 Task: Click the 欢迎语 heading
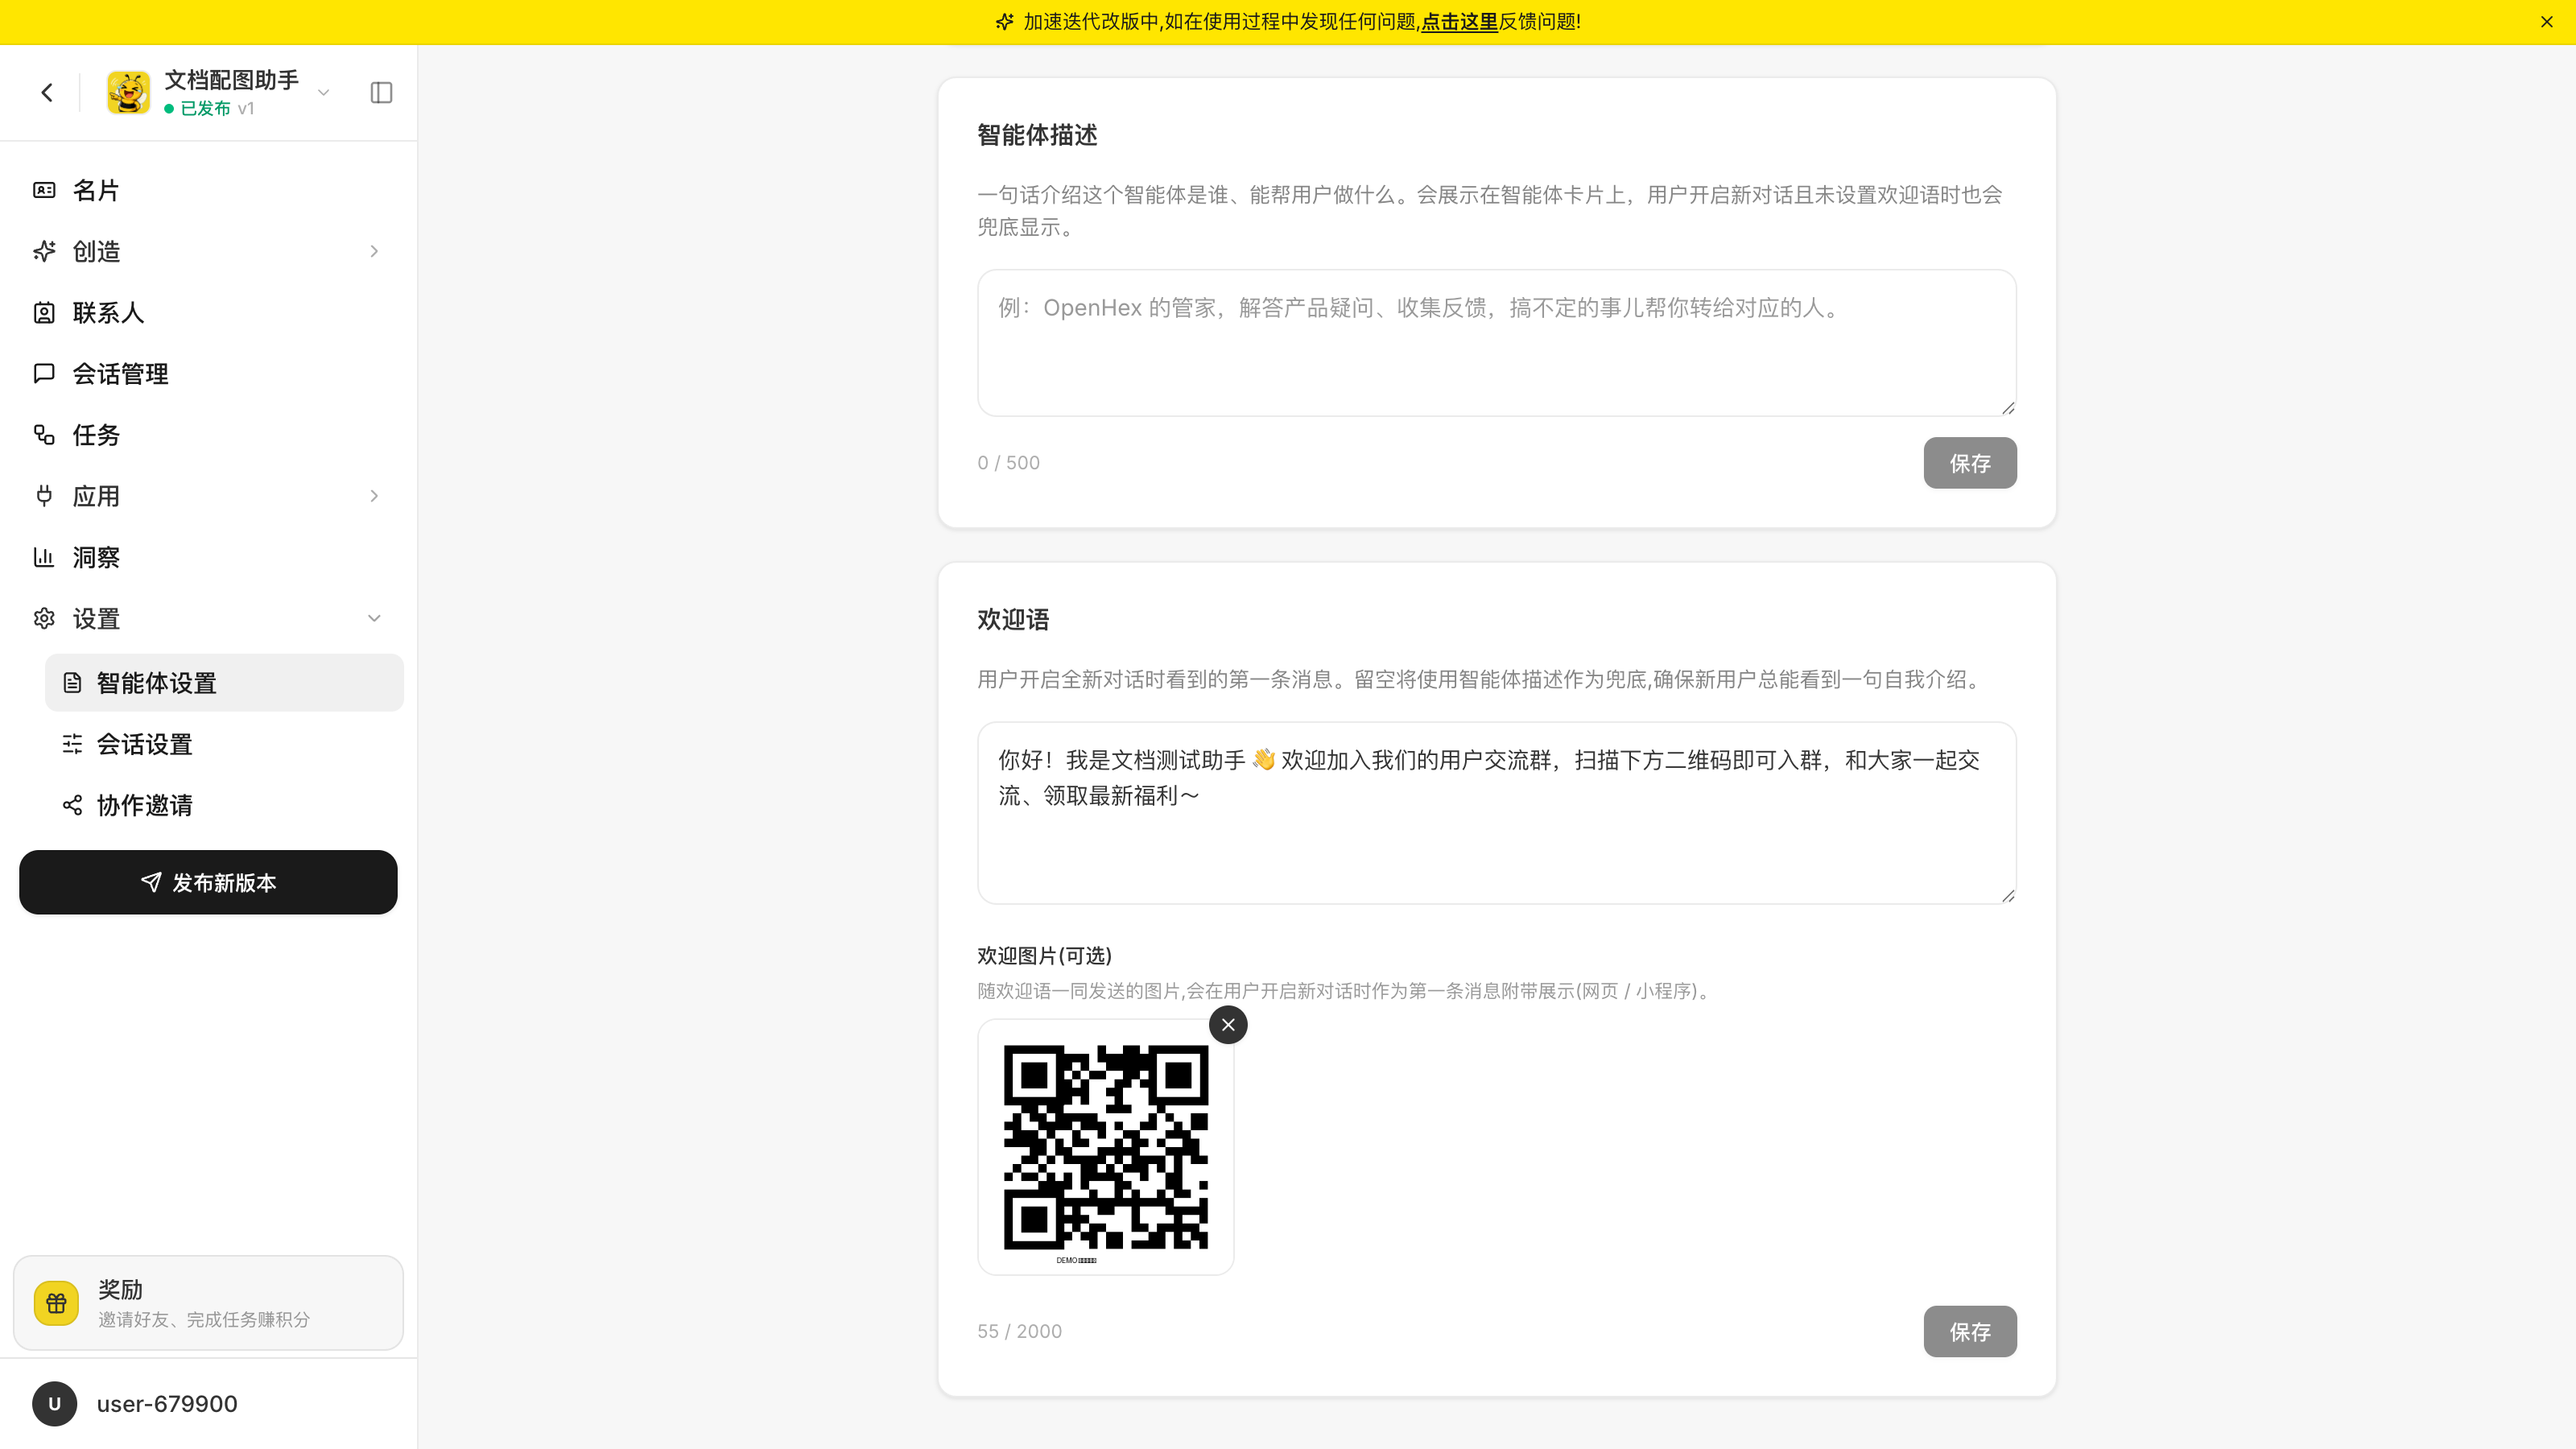pos(1013,620)
